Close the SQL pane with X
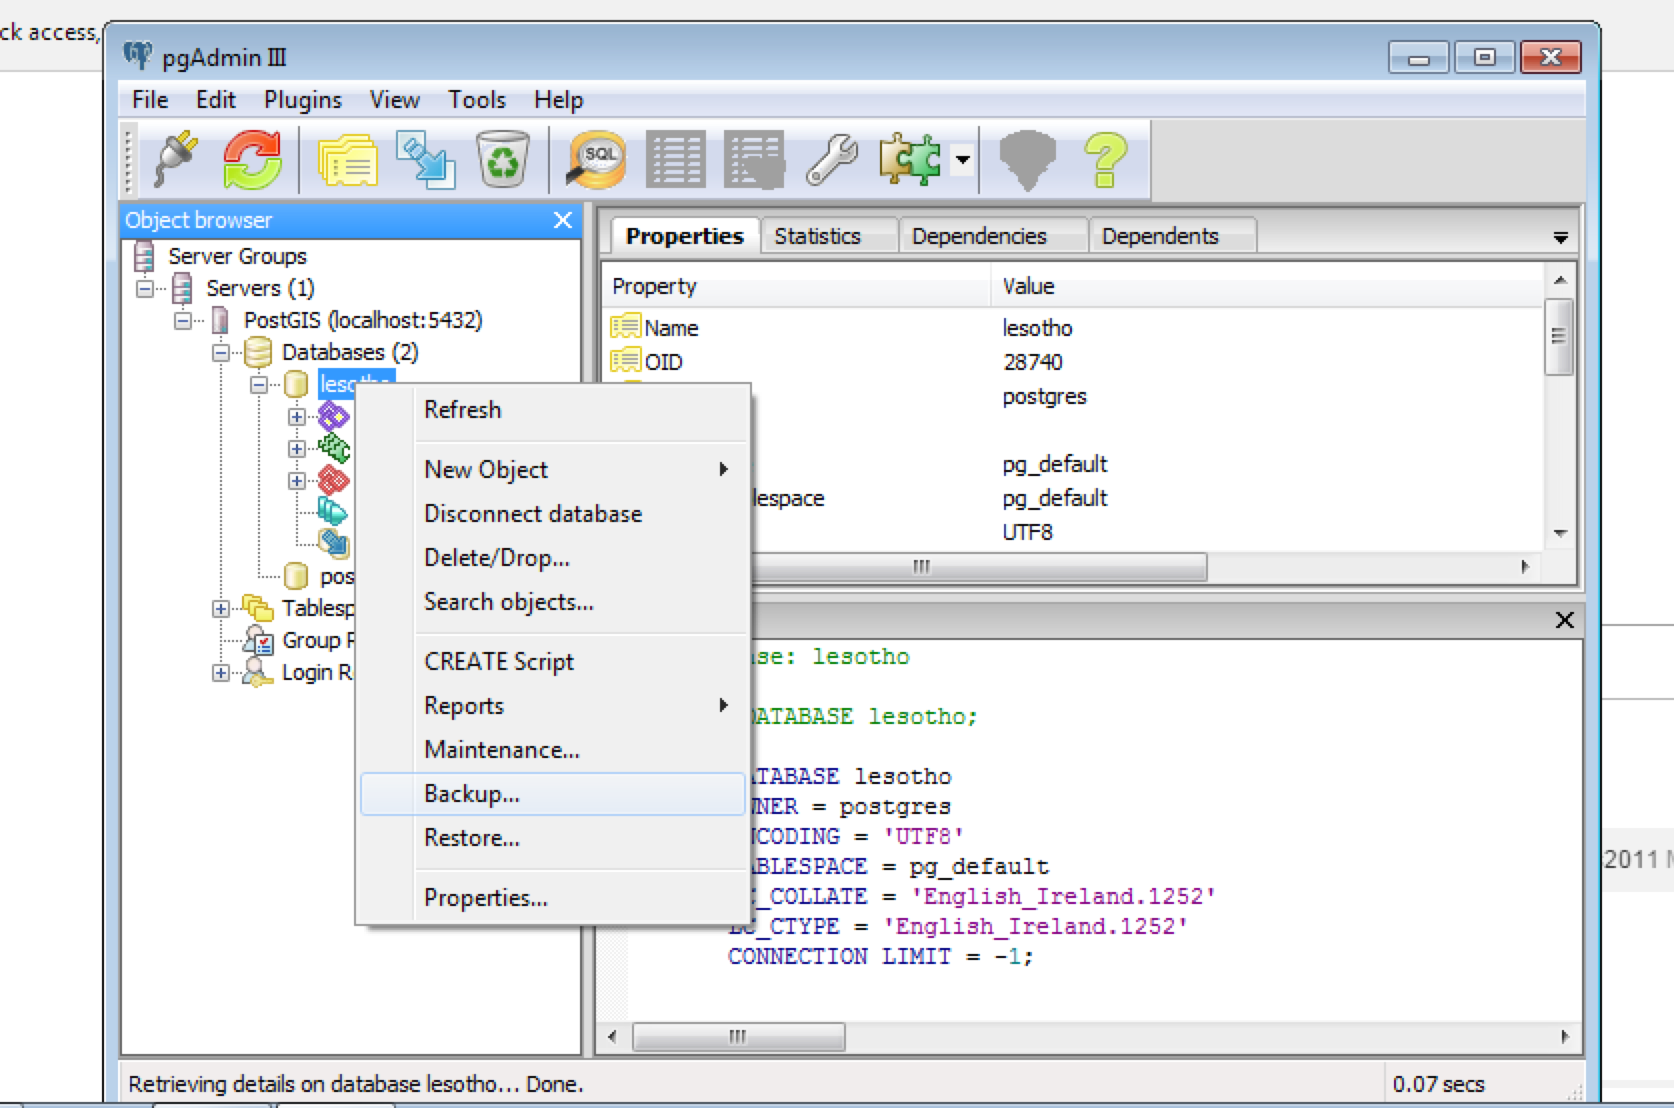This screenshot has width=1674, height=1108. (1565, 620)
